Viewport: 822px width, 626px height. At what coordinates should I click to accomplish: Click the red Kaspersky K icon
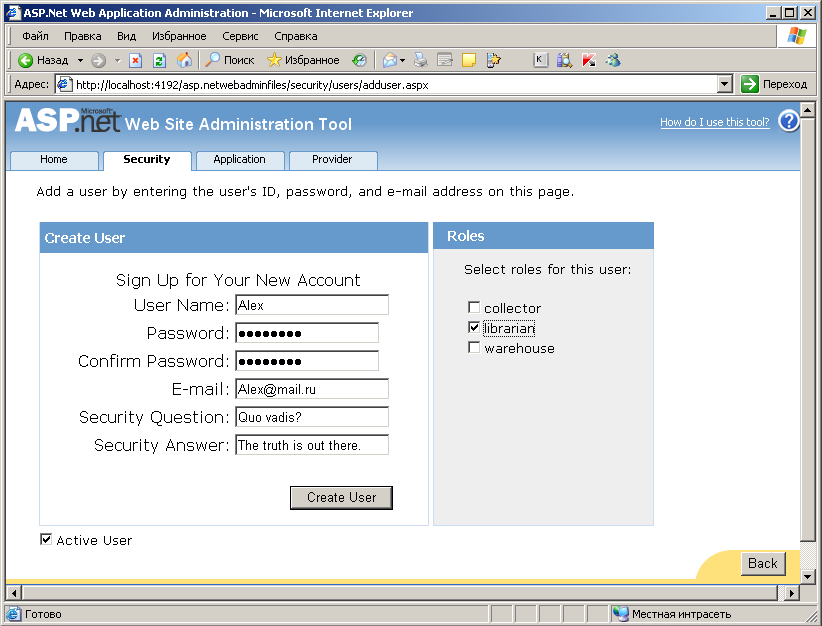coord(589,60)
